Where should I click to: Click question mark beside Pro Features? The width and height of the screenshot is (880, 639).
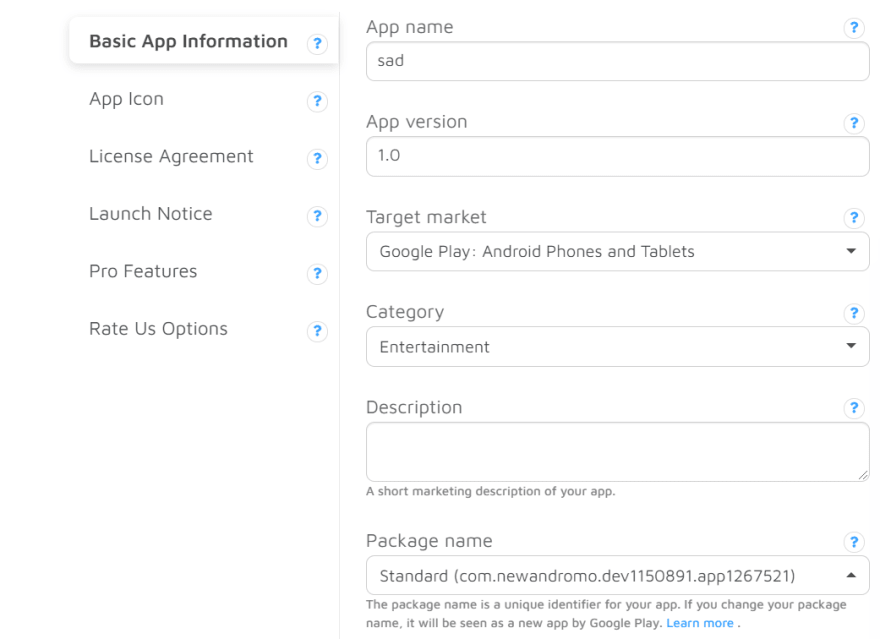(x=317, y=274)
